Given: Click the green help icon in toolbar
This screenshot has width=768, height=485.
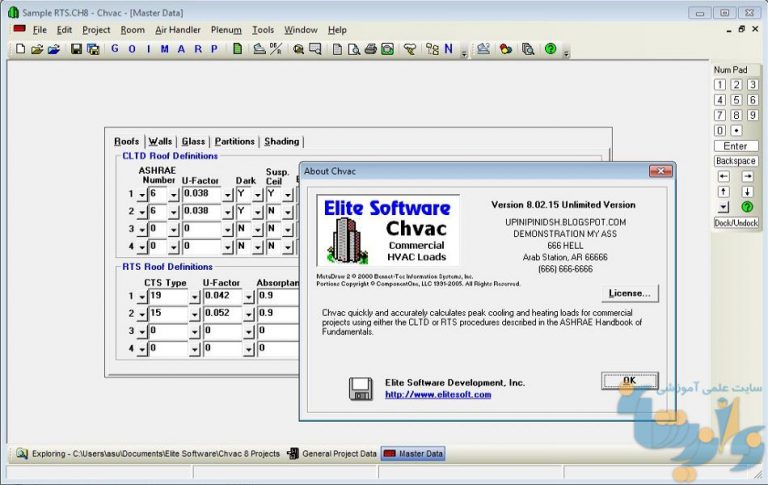Looking at the screenshot, I should (x=550, y=48).
